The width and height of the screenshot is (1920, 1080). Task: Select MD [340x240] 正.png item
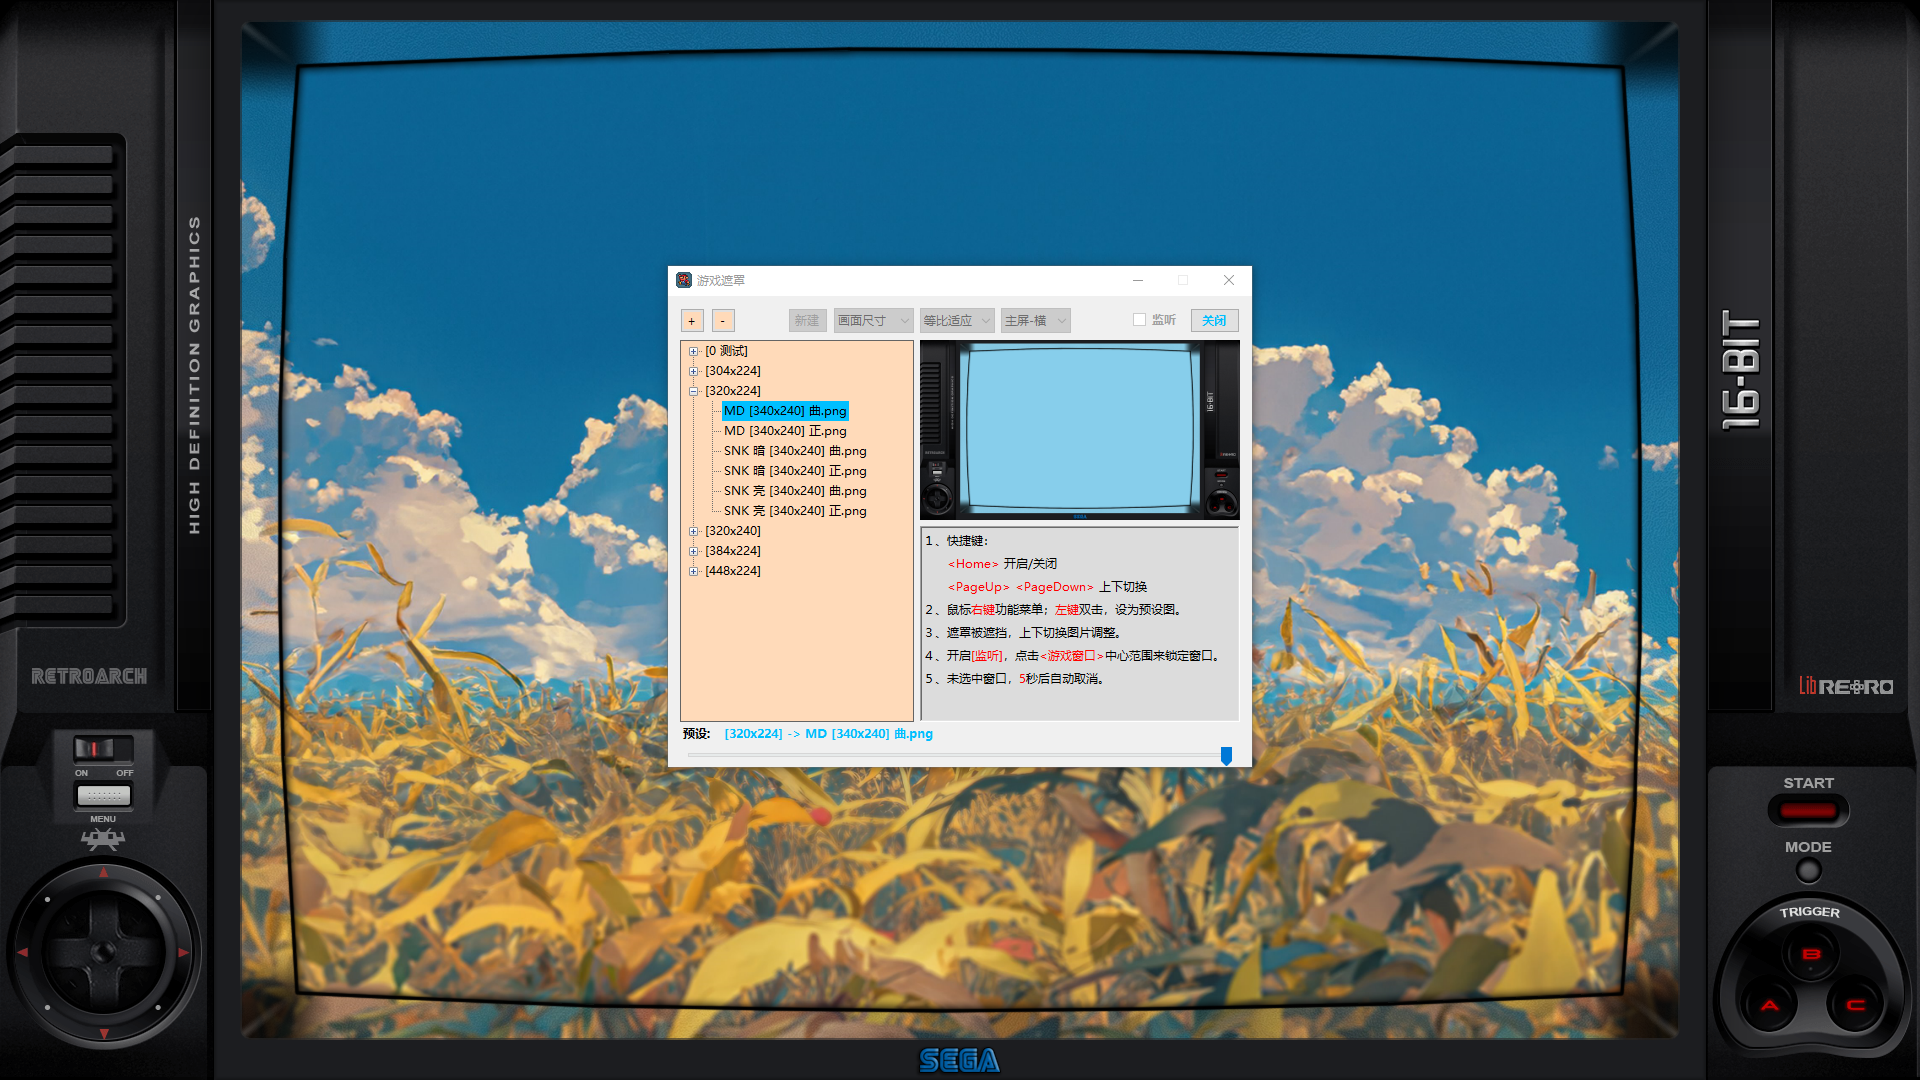(785, 431)
